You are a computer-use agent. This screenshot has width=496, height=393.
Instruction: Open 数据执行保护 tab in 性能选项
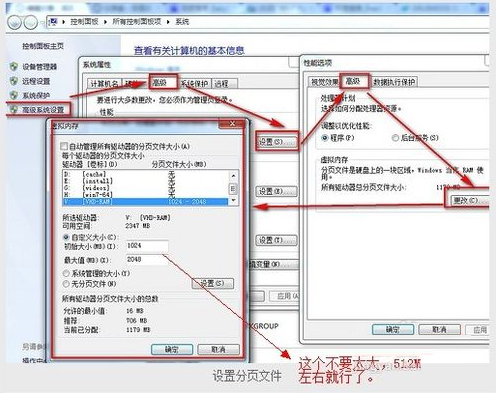click(394, 82)
